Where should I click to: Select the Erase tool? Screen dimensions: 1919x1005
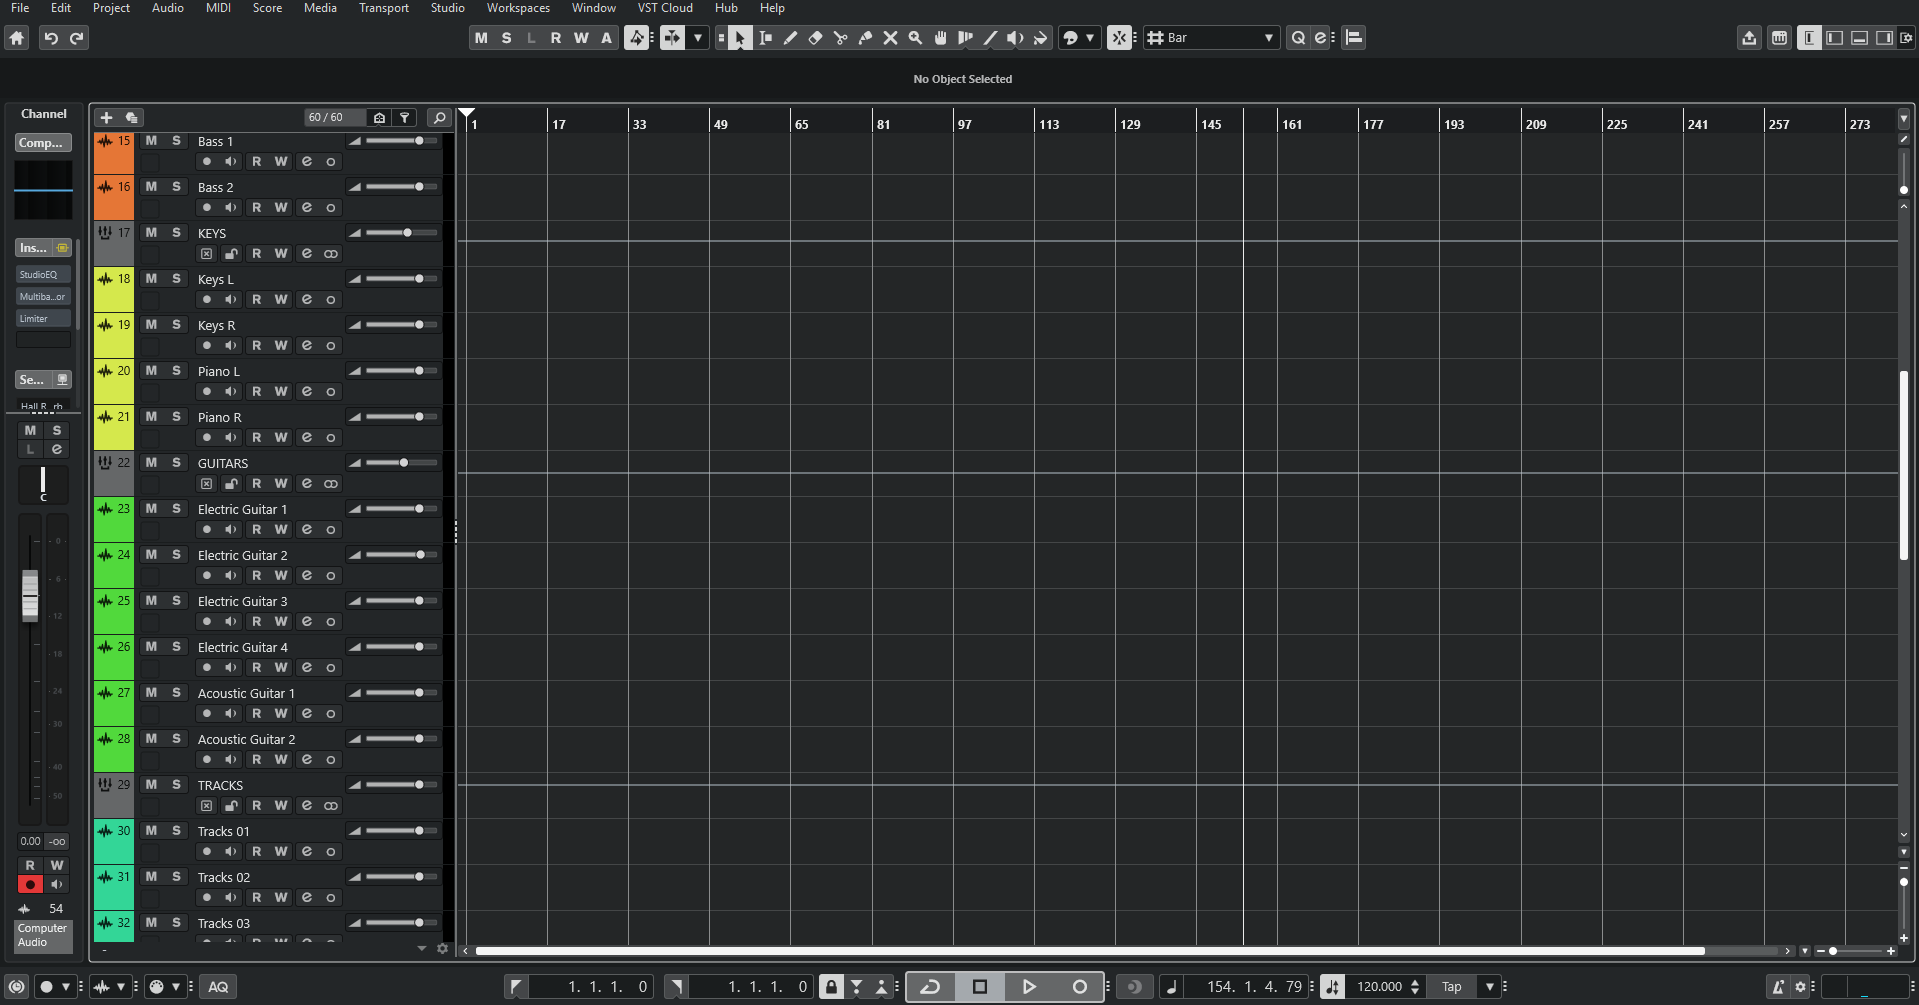816,38
